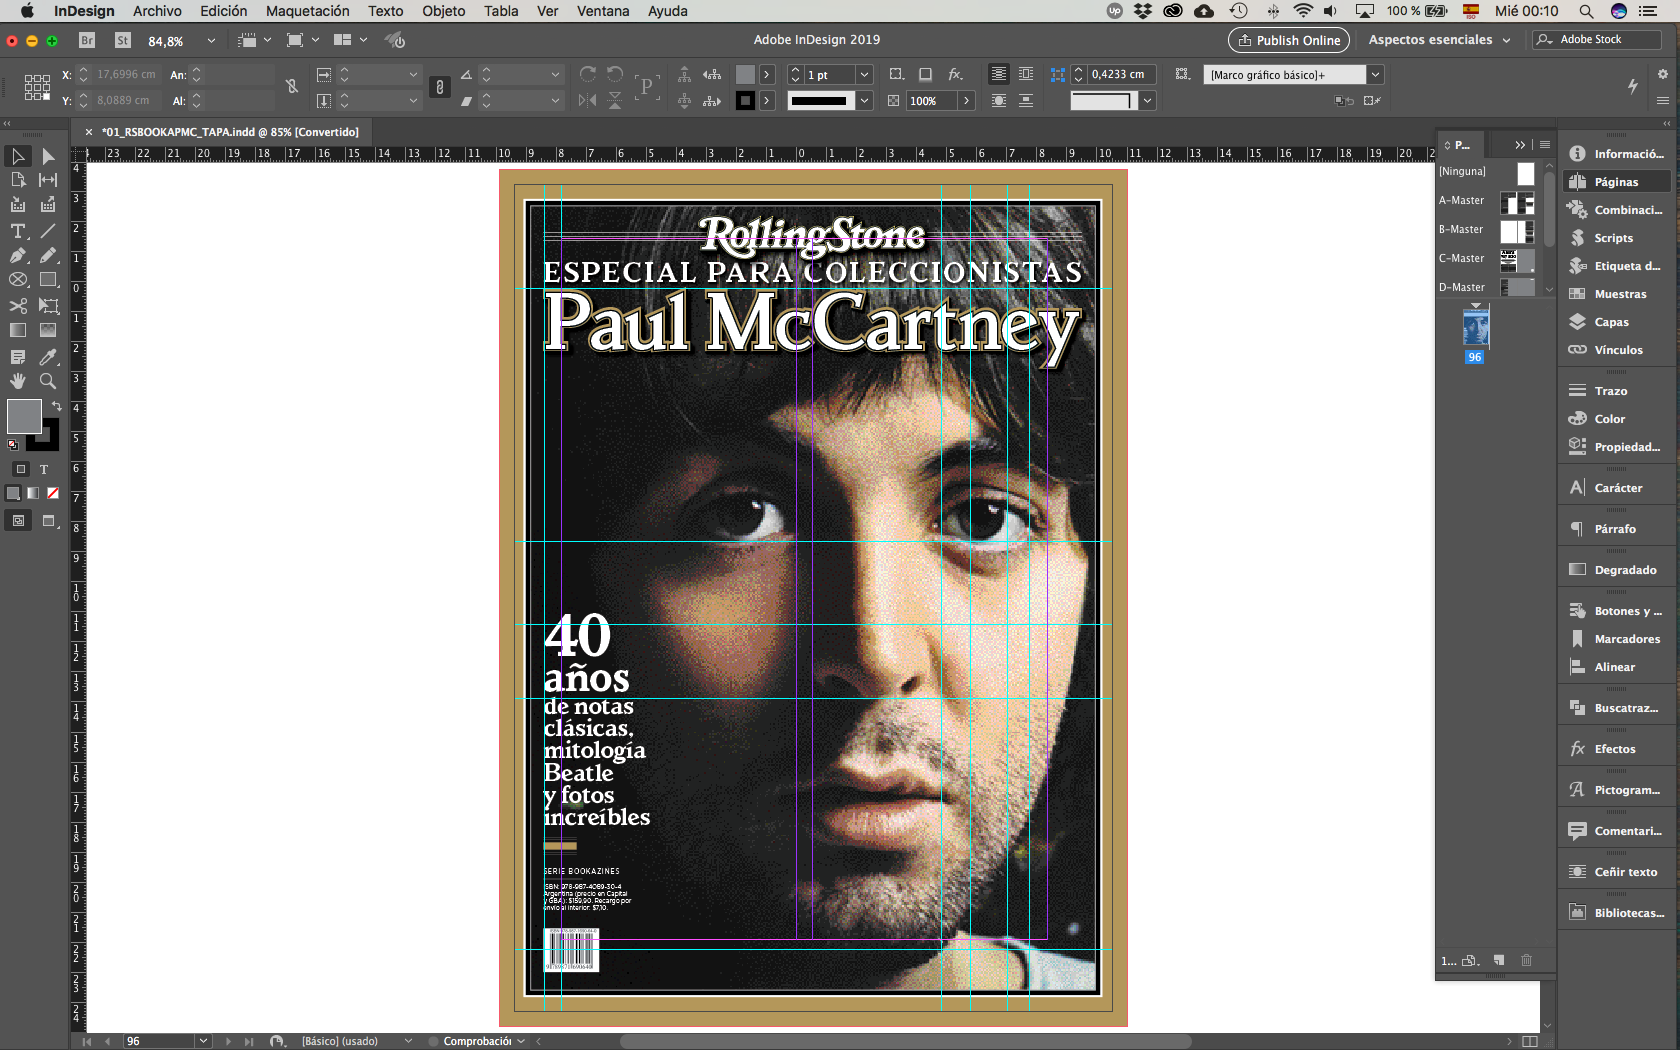This screenshot has width=1680, height=1050.
Task: Select the Direct Selection tool
Action: point(48,156)
